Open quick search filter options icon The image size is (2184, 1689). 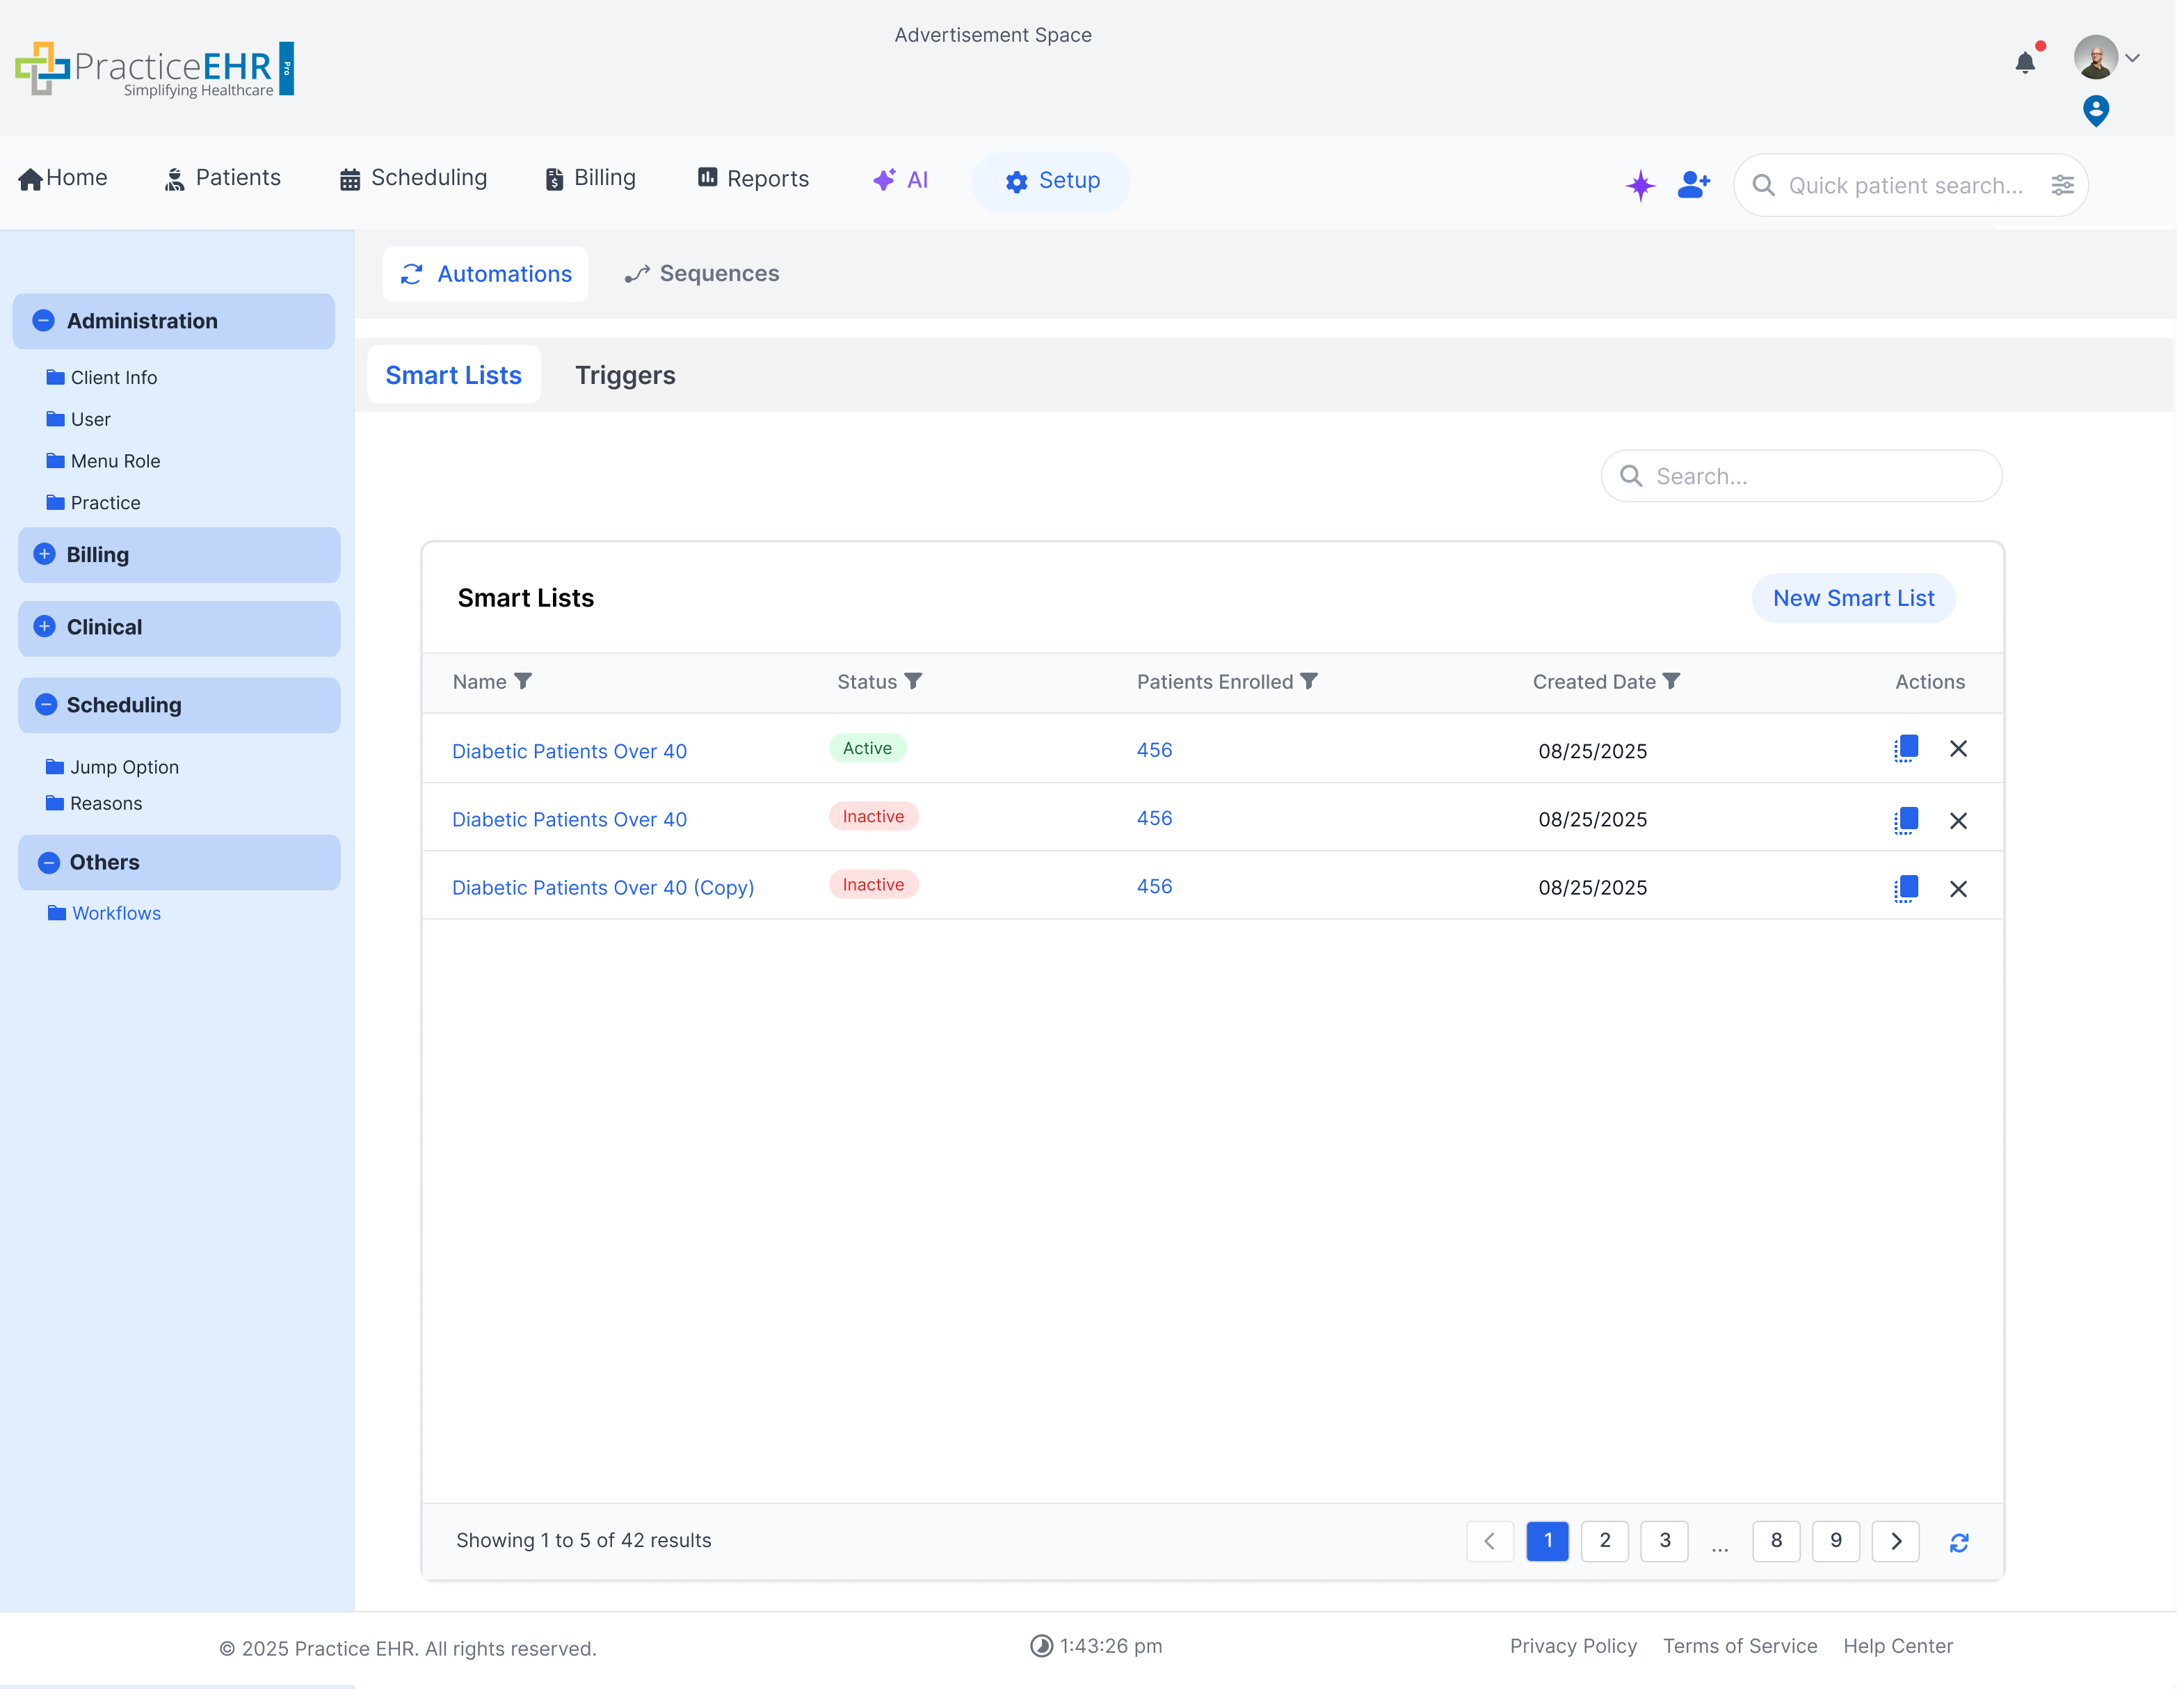point(2062,185)
